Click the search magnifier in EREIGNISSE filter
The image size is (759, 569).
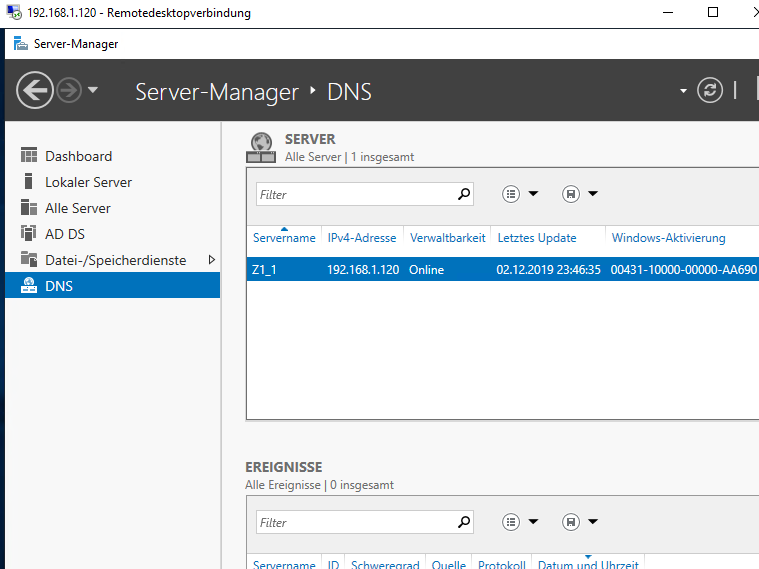(x=464, y=522)
